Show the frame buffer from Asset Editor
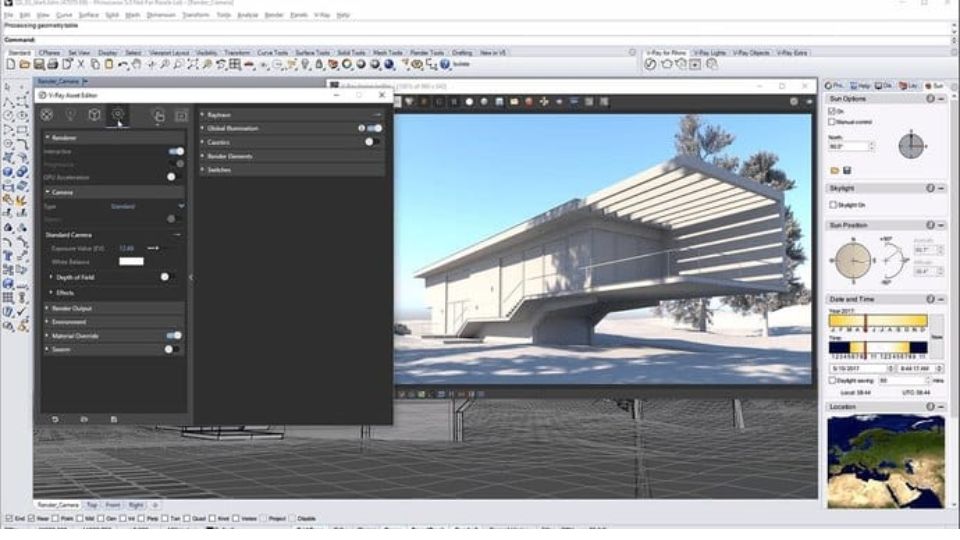The width and height of the screenshot is (960, 540). [181, 115]
